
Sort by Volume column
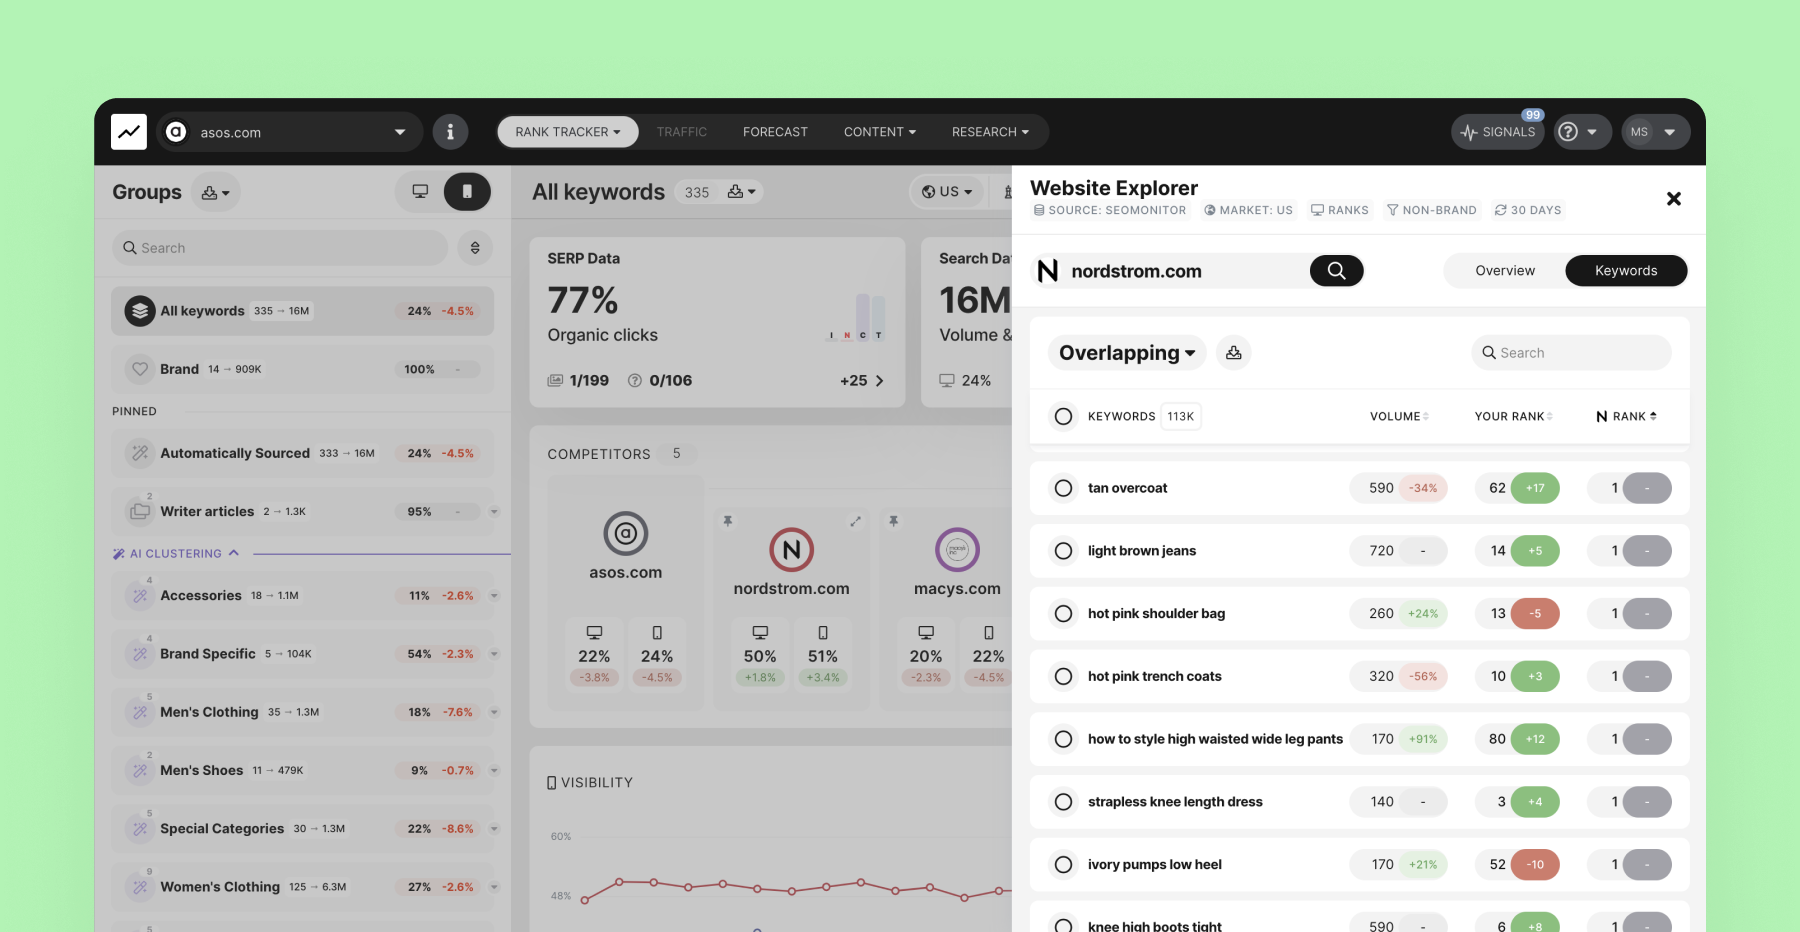click(x=1399, y=416)
